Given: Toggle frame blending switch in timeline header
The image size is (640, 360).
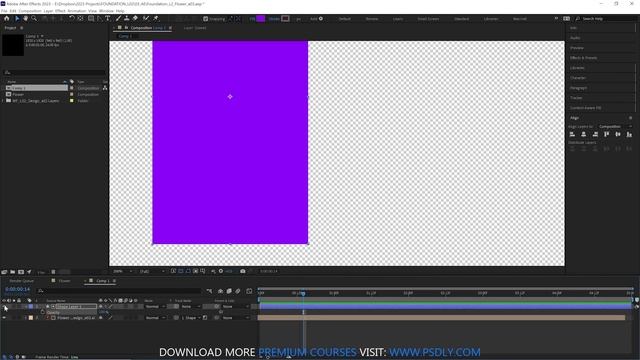Looking at the screenshot, I should [229, 291].
